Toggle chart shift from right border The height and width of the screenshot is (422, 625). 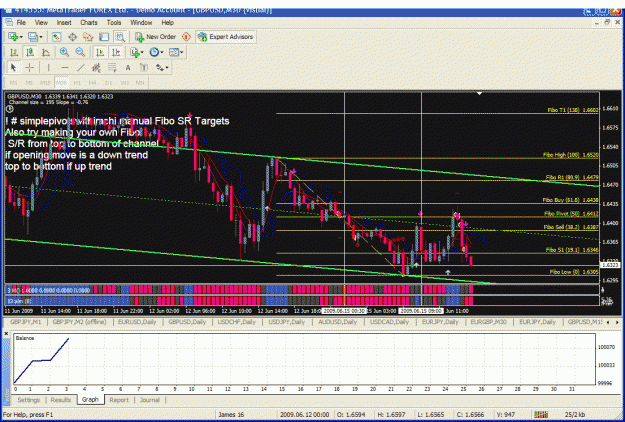[116, 52]
